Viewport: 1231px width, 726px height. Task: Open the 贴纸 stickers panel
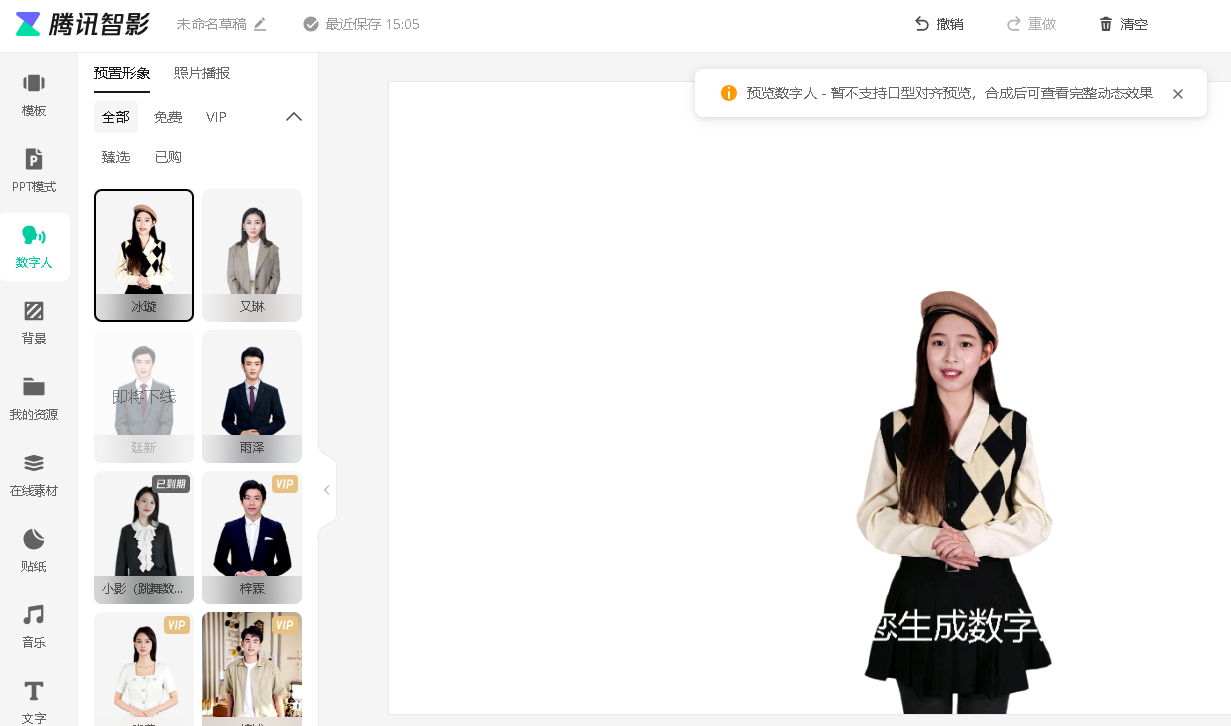tap(34, 550)
